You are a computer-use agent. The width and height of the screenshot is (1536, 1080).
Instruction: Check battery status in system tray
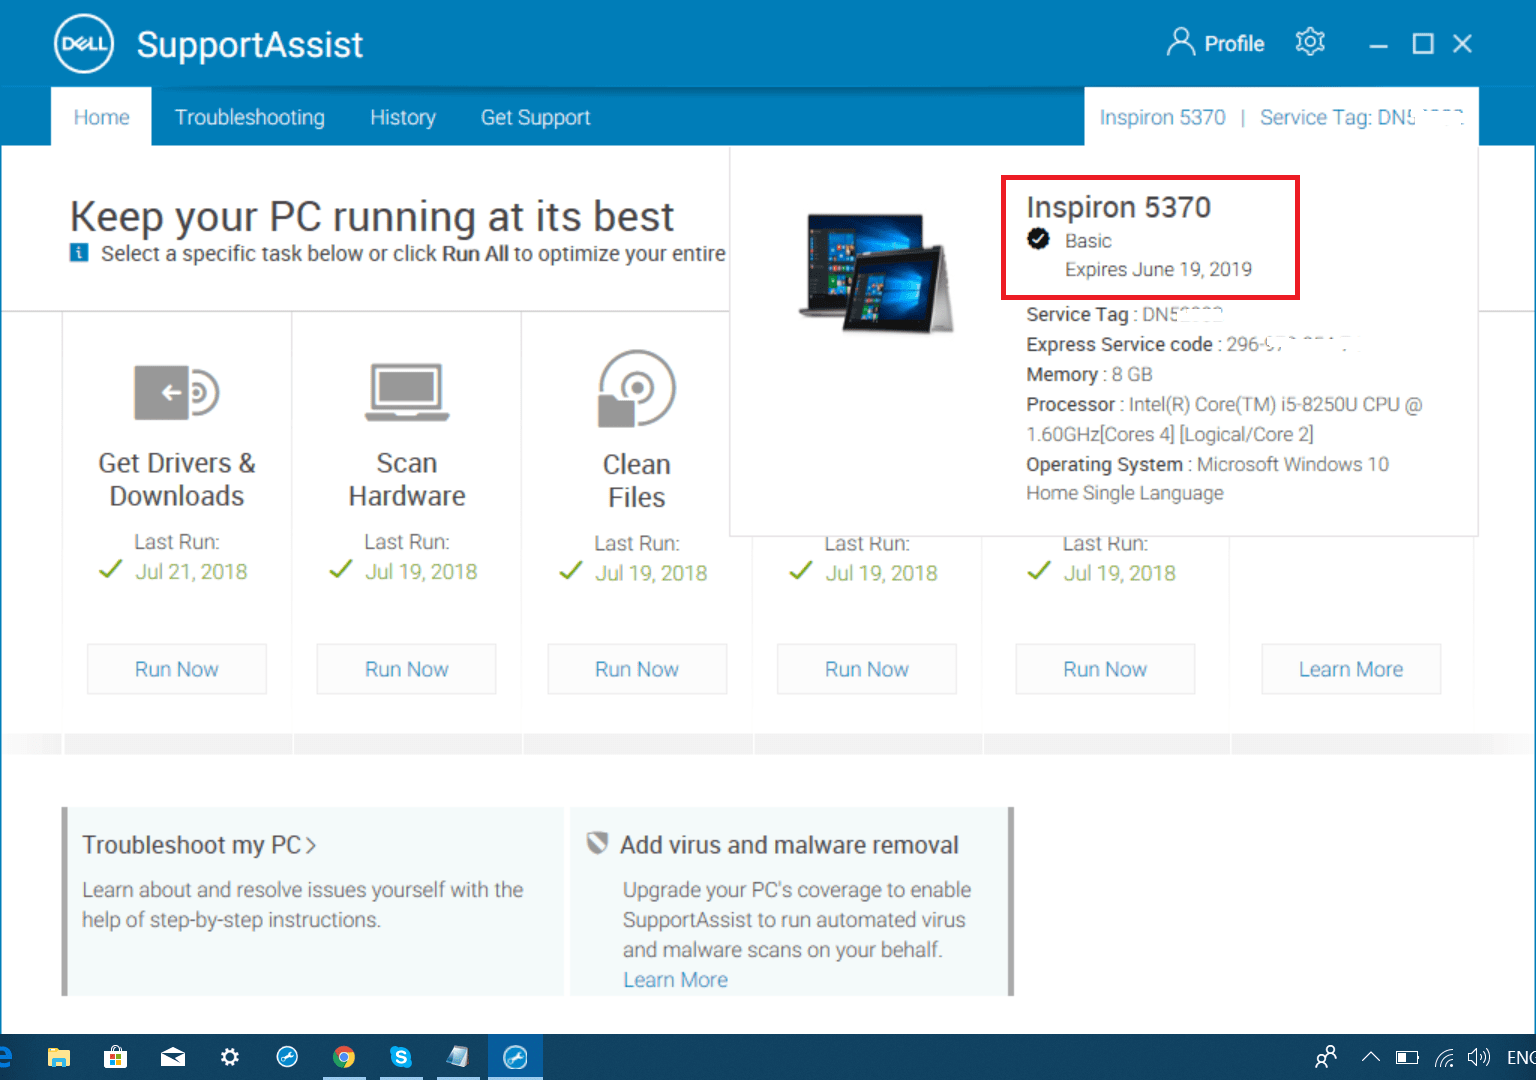(1407, 1057)
